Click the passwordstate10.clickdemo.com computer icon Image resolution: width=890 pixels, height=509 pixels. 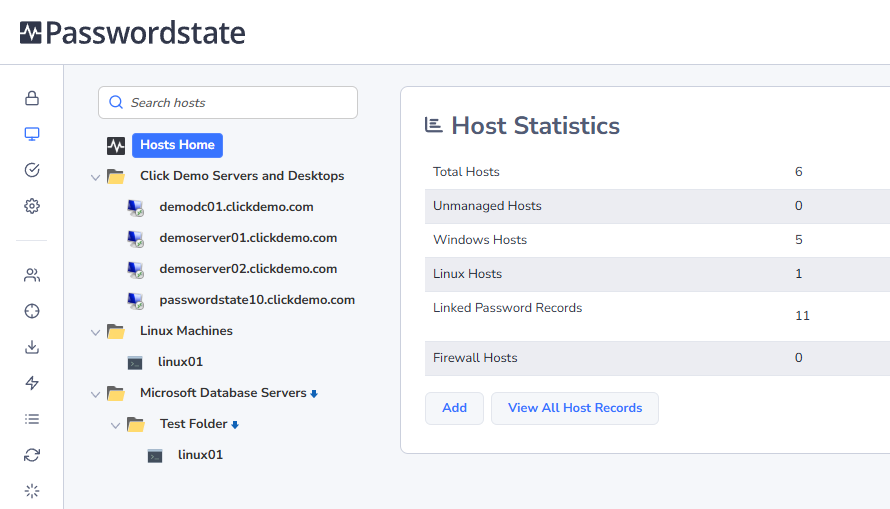tap(135, 301)
